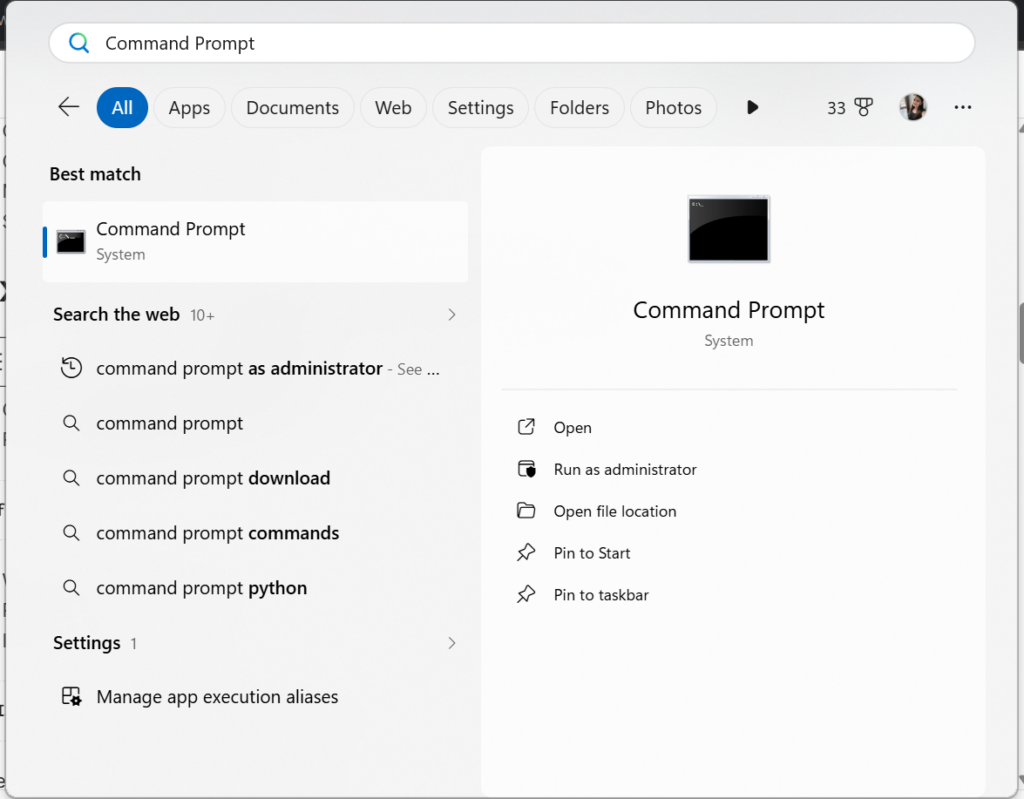Click the search magnifier icon in search box
Image resolution: width=1024 pixels, height=799 pixels.
click(x=79, y=43)
